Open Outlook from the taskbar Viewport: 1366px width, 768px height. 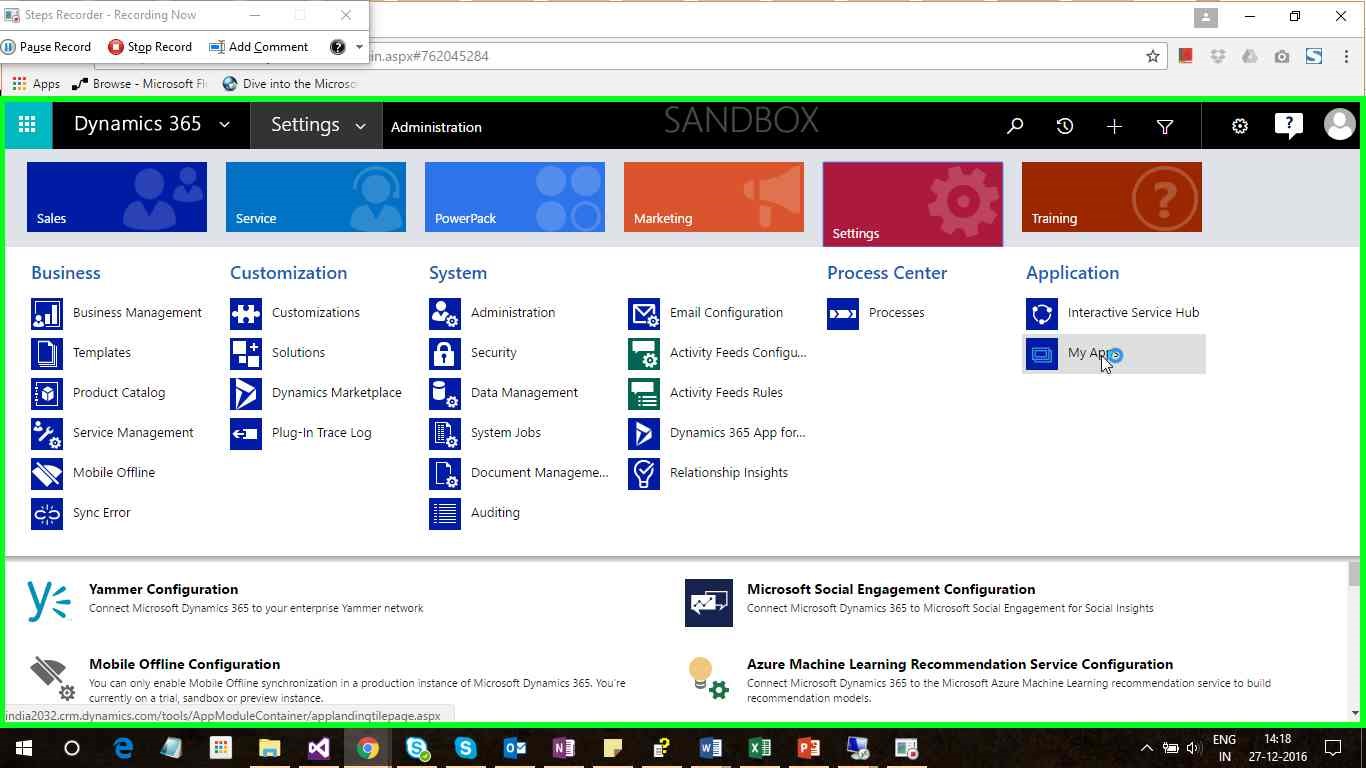pos(515,748)
